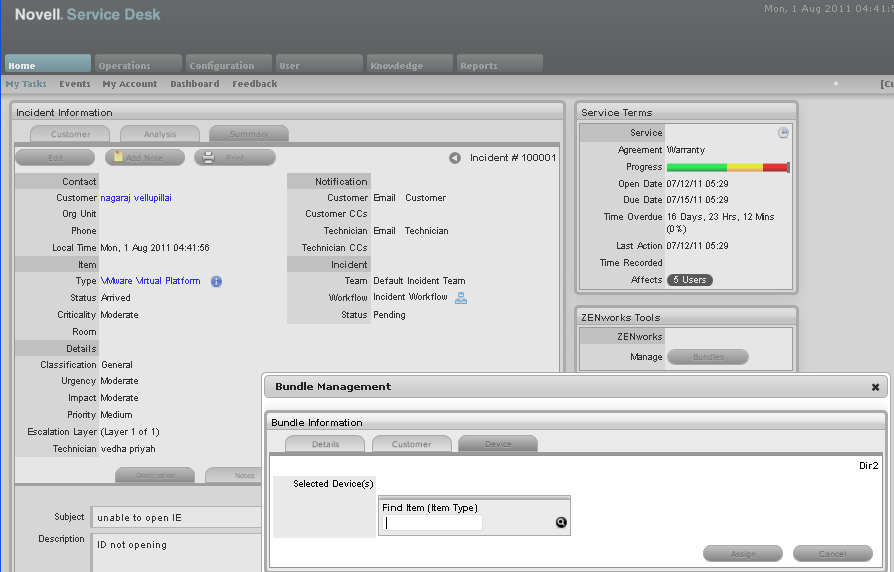View the Incident Workflow diagram icon

pos(461,298)
